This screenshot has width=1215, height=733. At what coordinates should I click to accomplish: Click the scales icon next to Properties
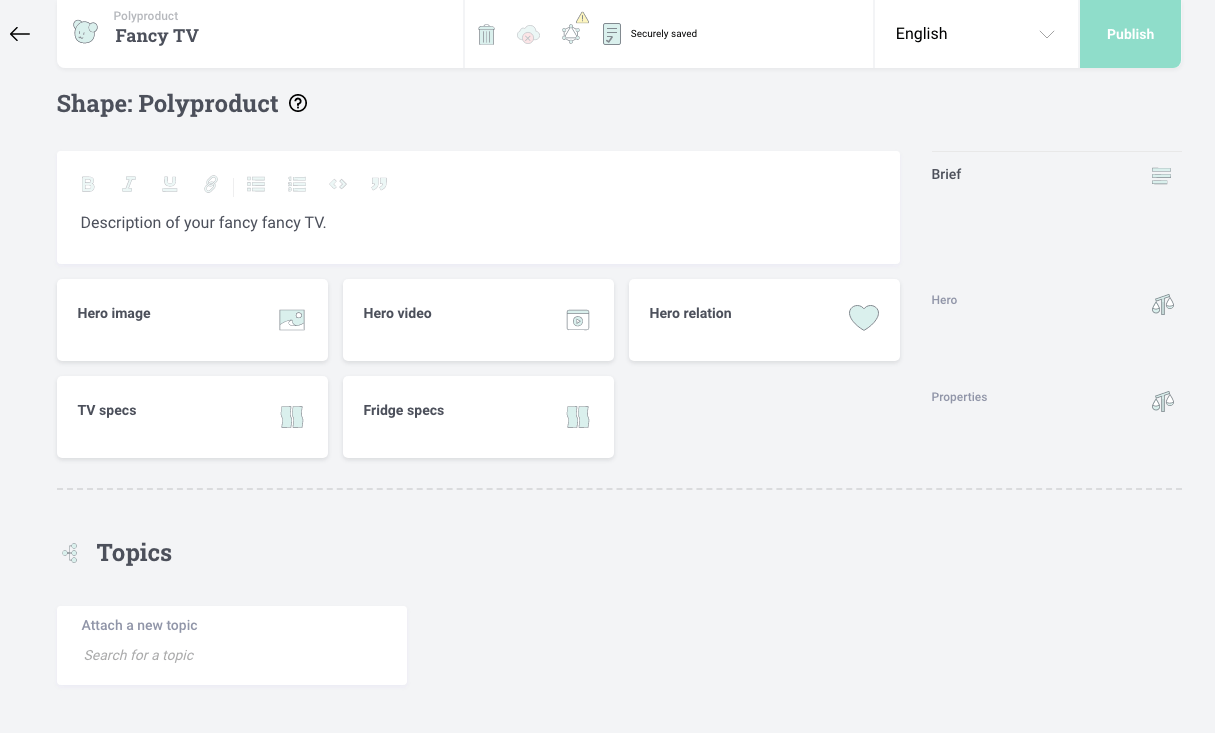click(x=1162, y=401)
